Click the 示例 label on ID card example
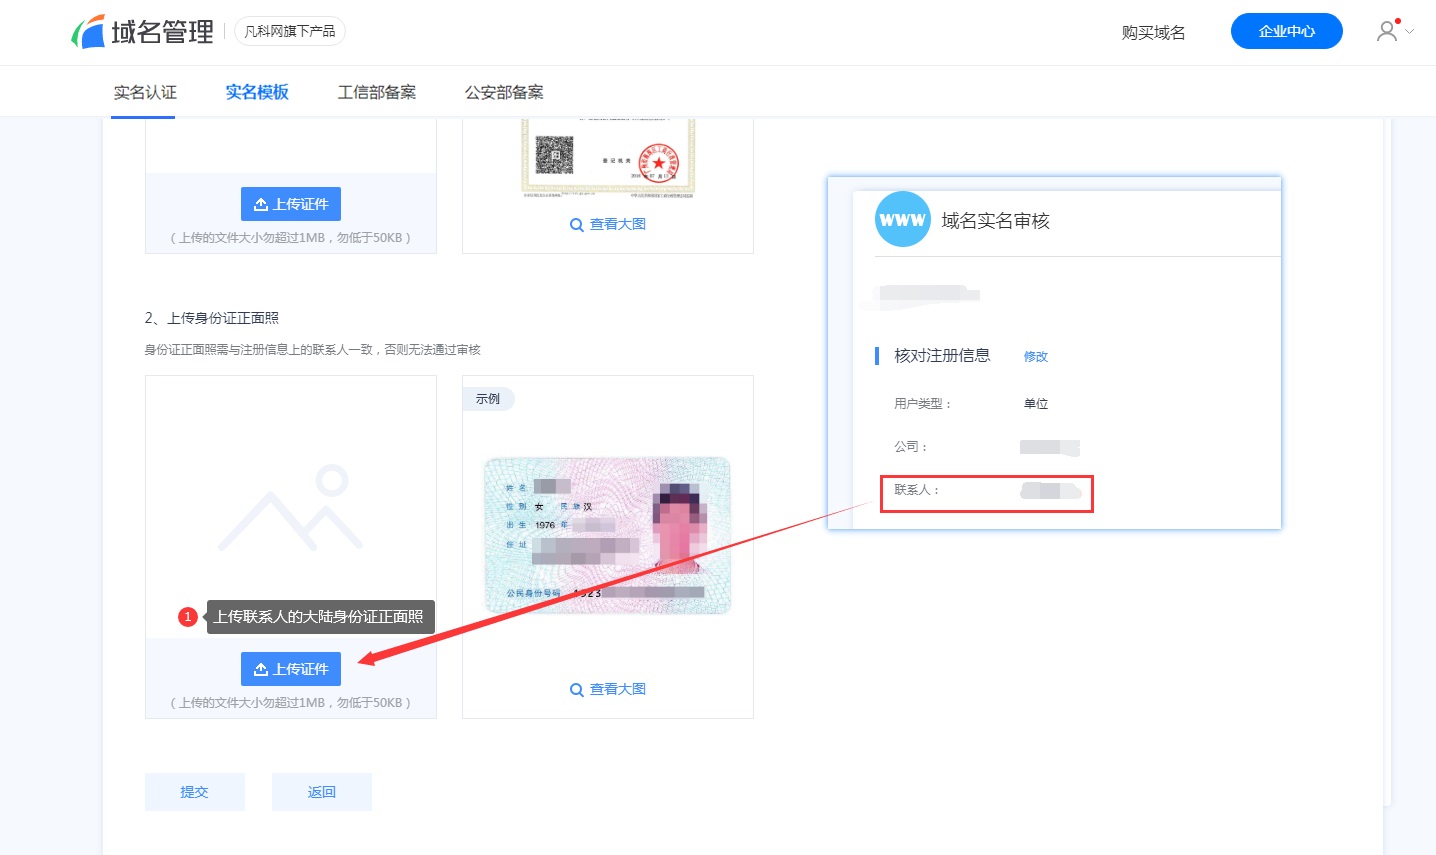Viewport: 1436px width, 855px height. (x=488, y=399)
